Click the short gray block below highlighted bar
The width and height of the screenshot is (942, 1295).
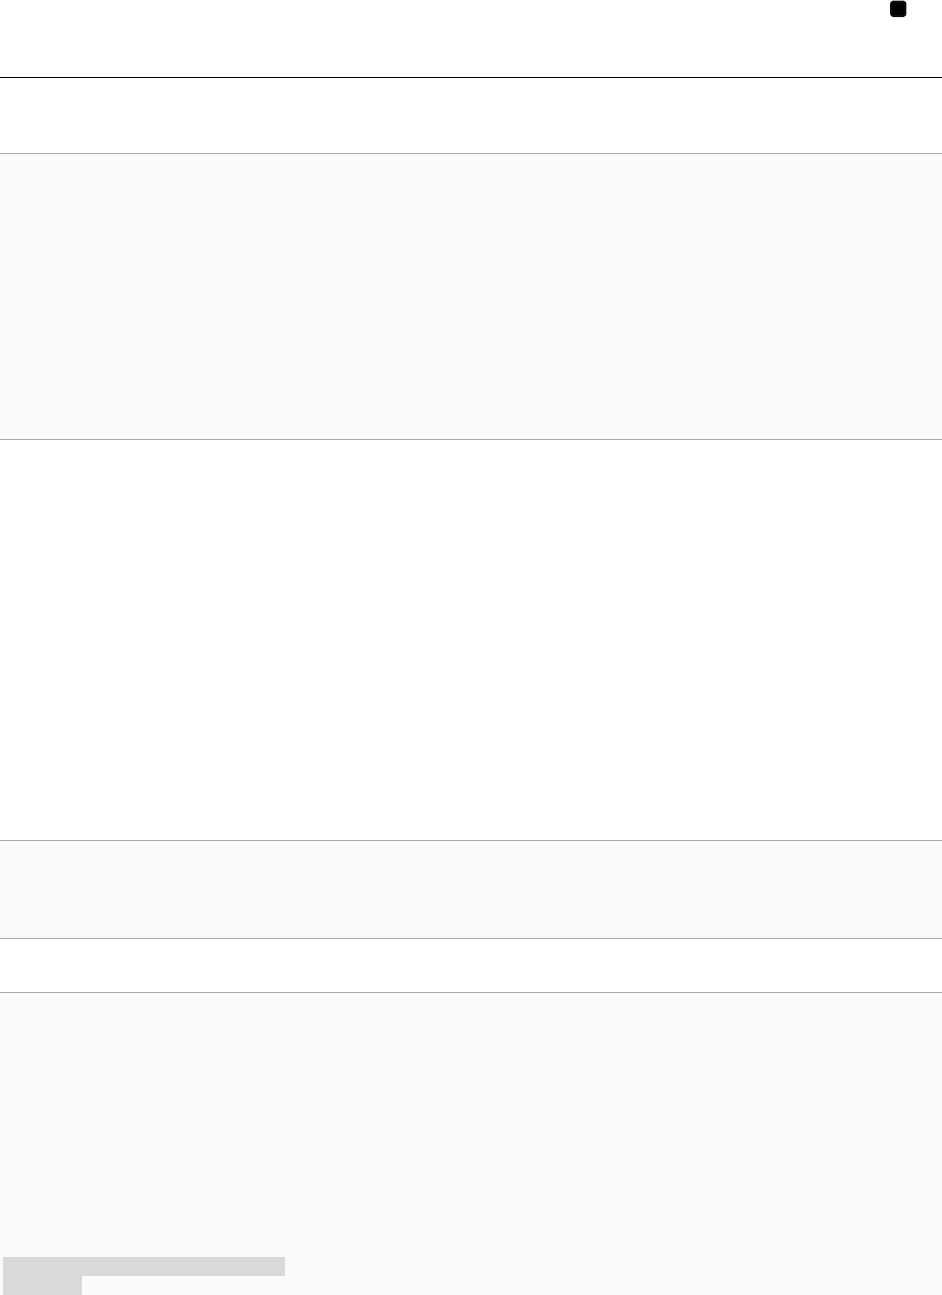42,1285
